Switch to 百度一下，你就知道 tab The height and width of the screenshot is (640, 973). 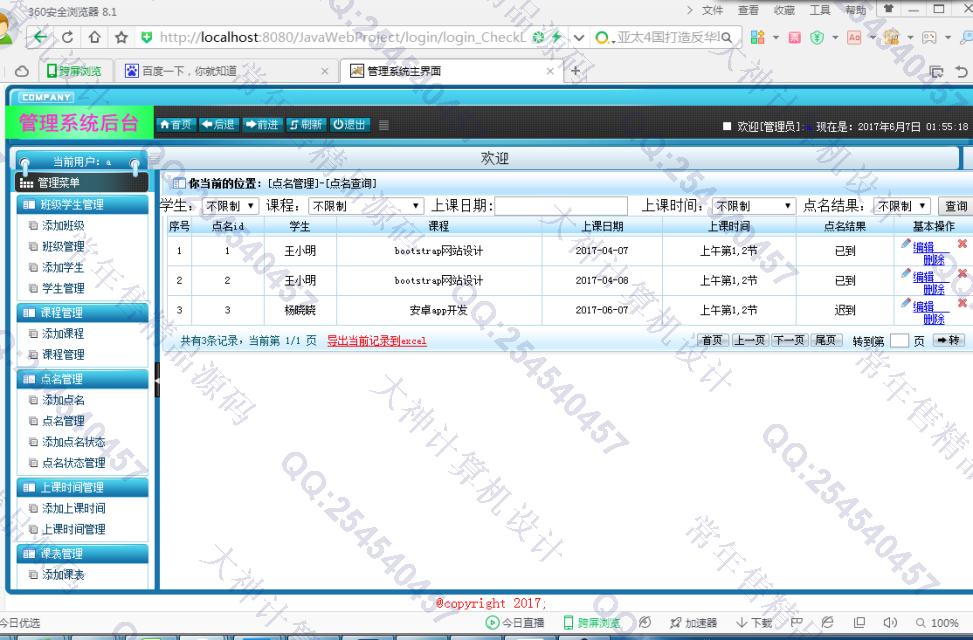click(x=189, y=71)
